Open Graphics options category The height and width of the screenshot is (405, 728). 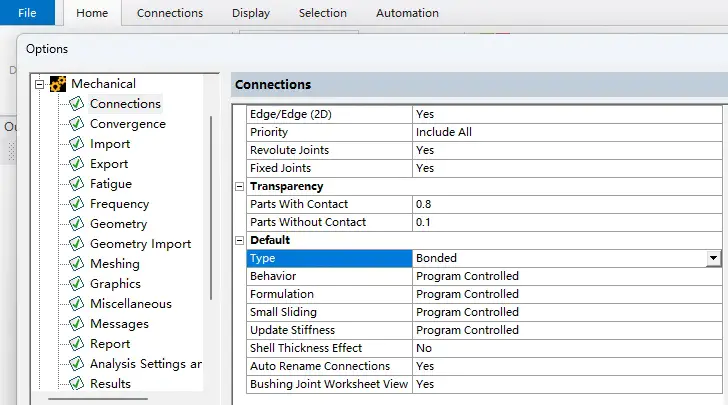(115, 284)
